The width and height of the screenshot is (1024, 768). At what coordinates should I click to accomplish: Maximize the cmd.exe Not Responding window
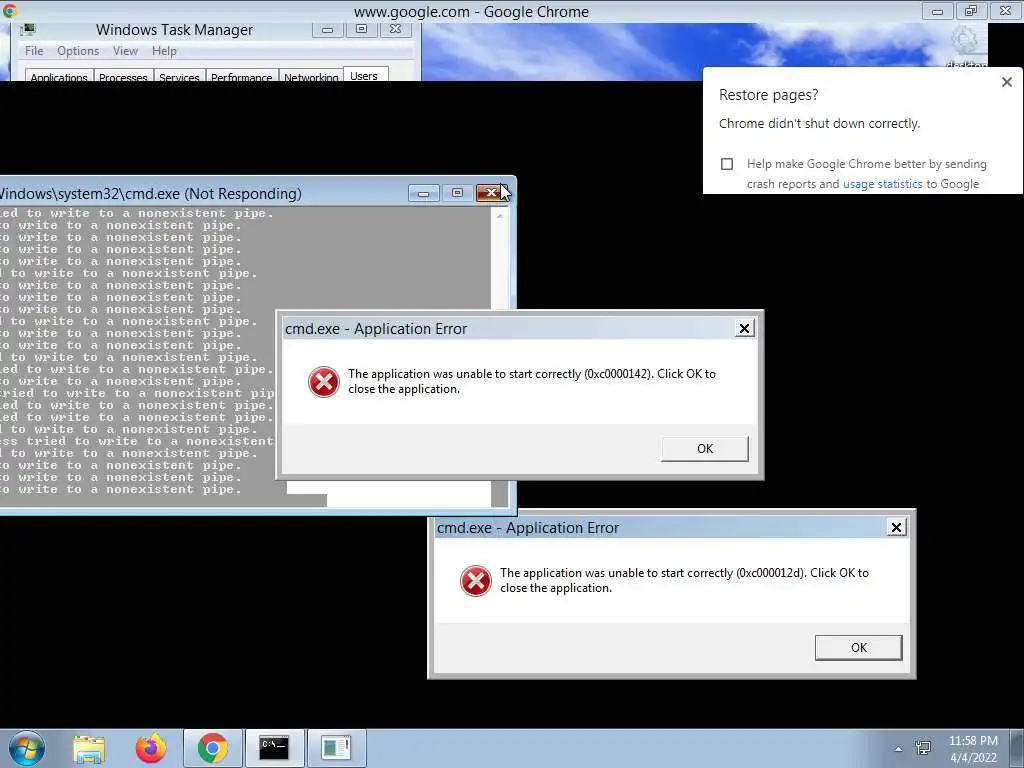click(457, 193)
